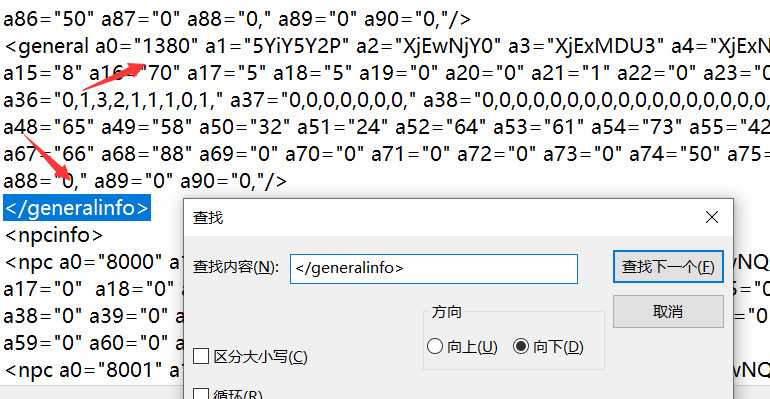The width and height of the screenshot is (770, 399).
Task: Click the a54="73" attribute text
Action: pos(636,127)
